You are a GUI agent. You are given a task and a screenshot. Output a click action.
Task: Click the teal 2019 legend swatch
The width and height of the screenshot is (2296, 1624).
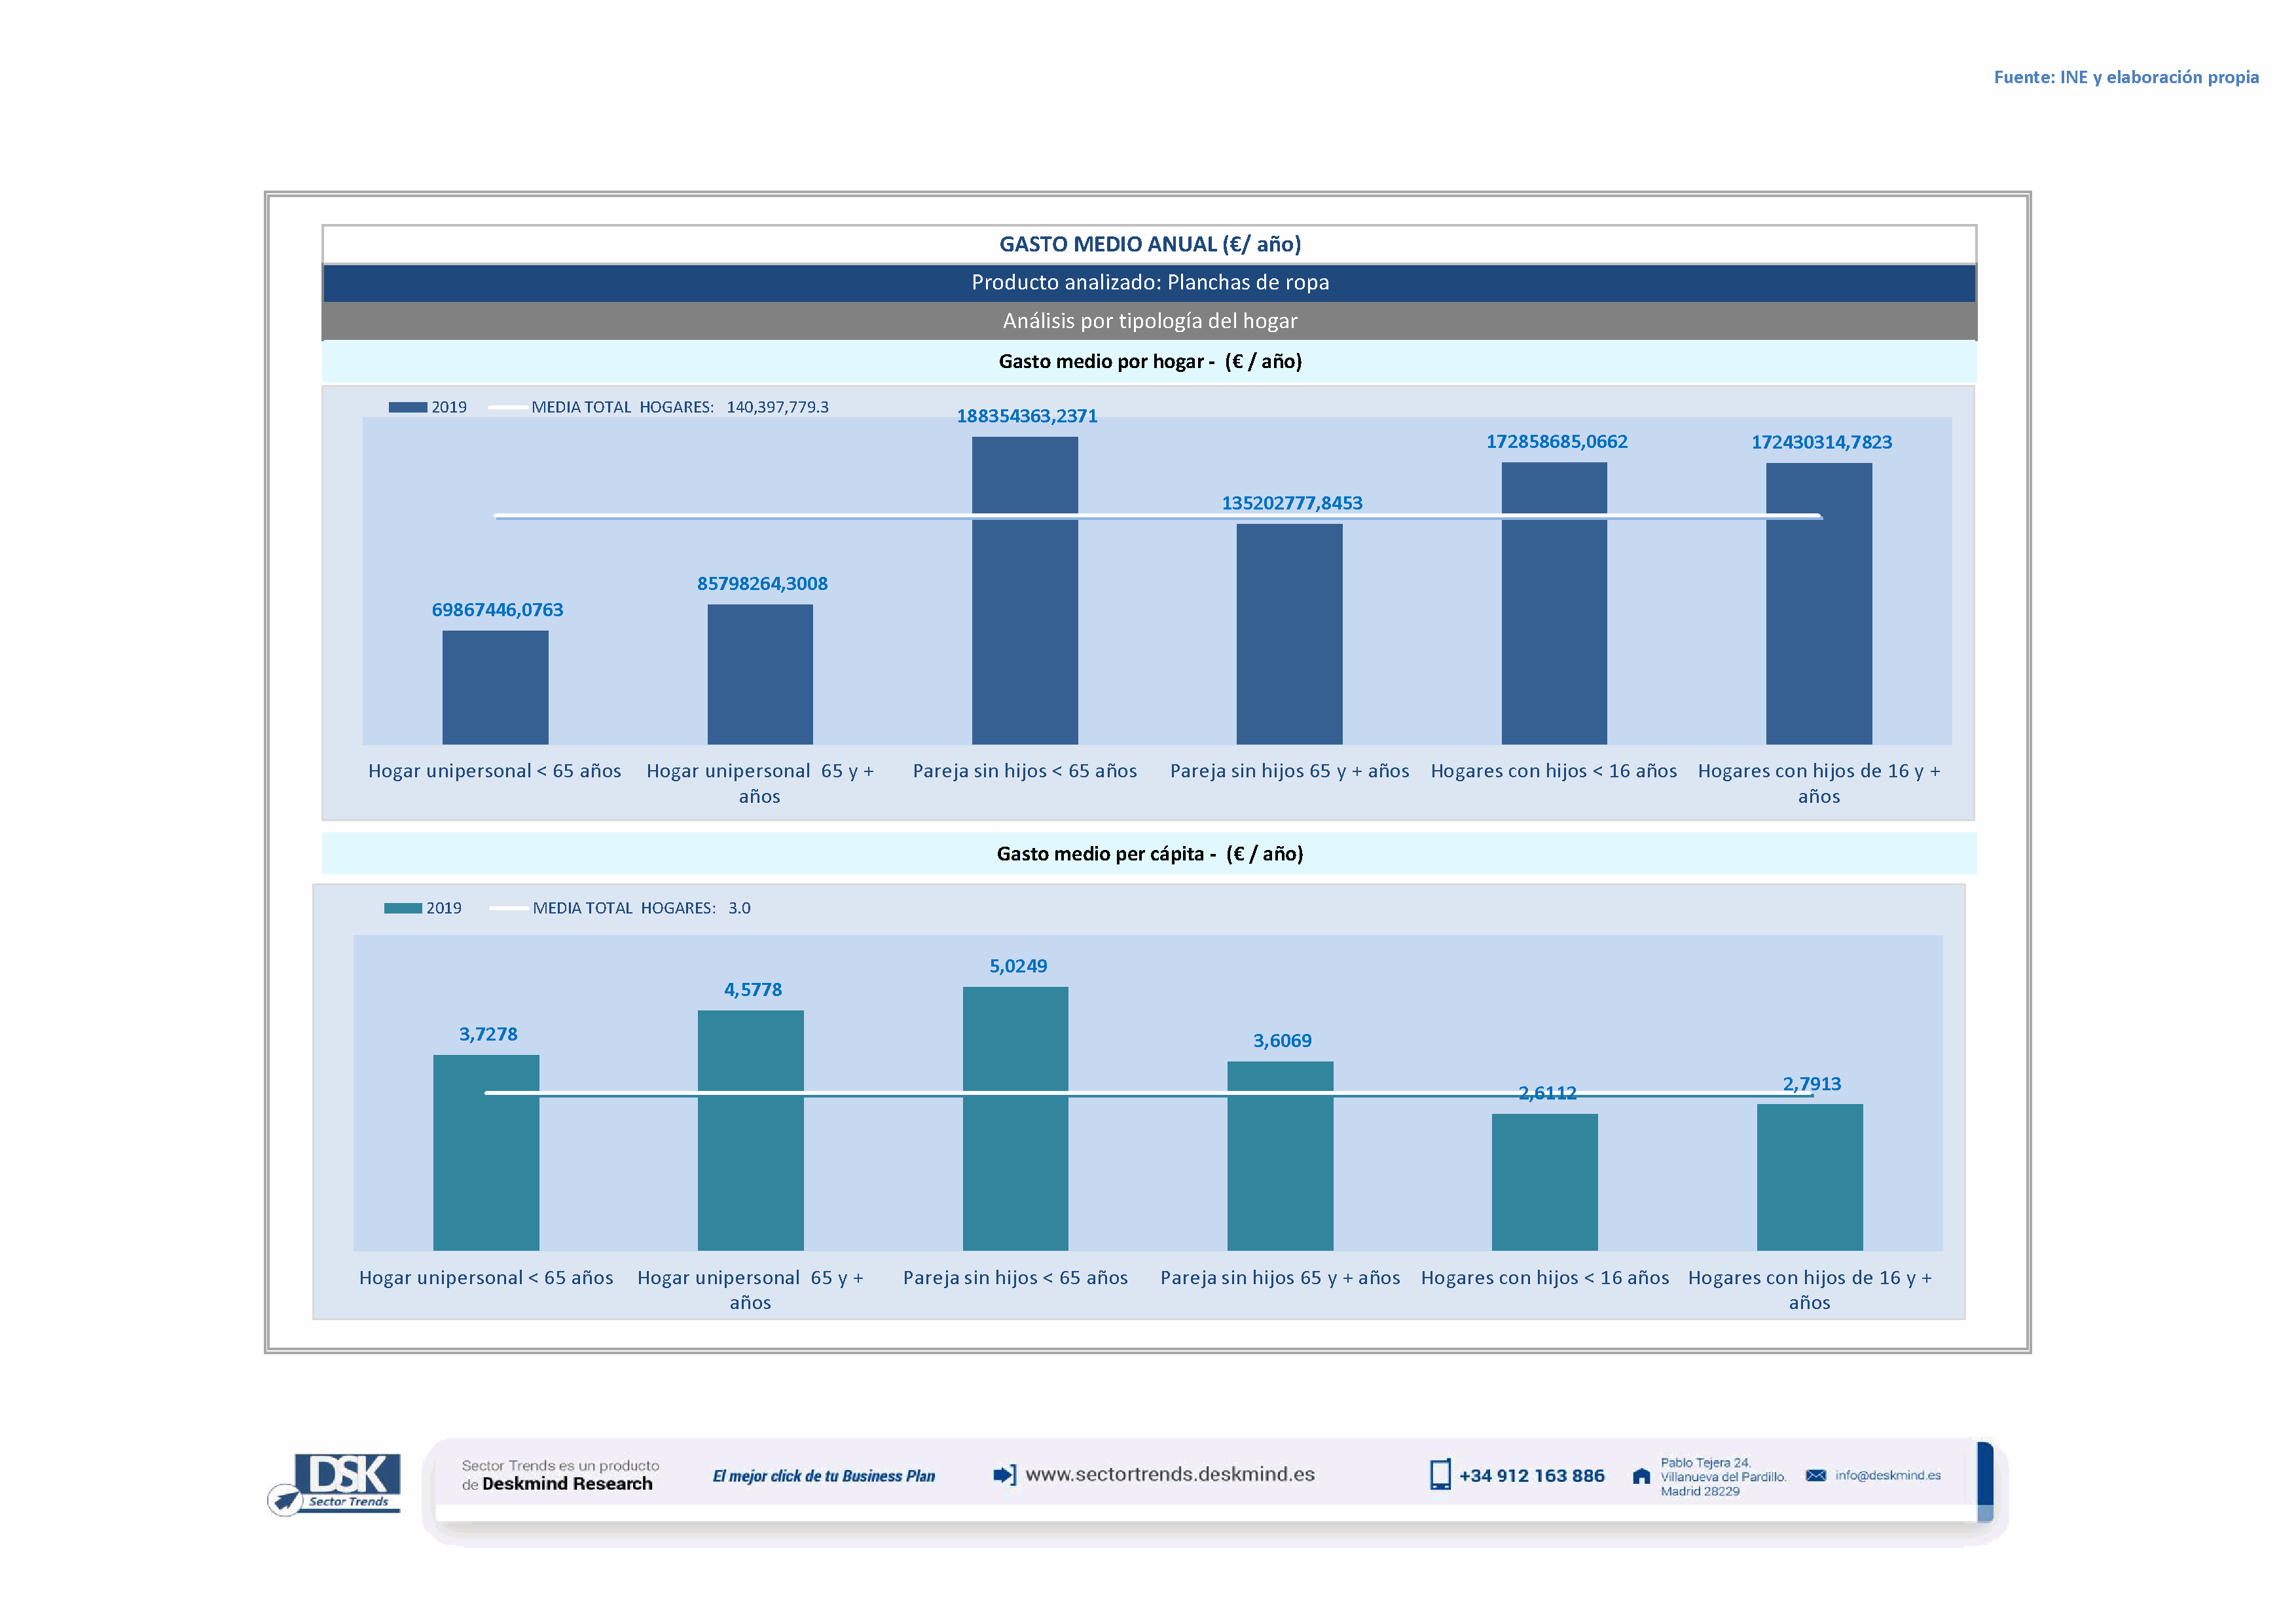pyautogui.click(x=403, y=908)
